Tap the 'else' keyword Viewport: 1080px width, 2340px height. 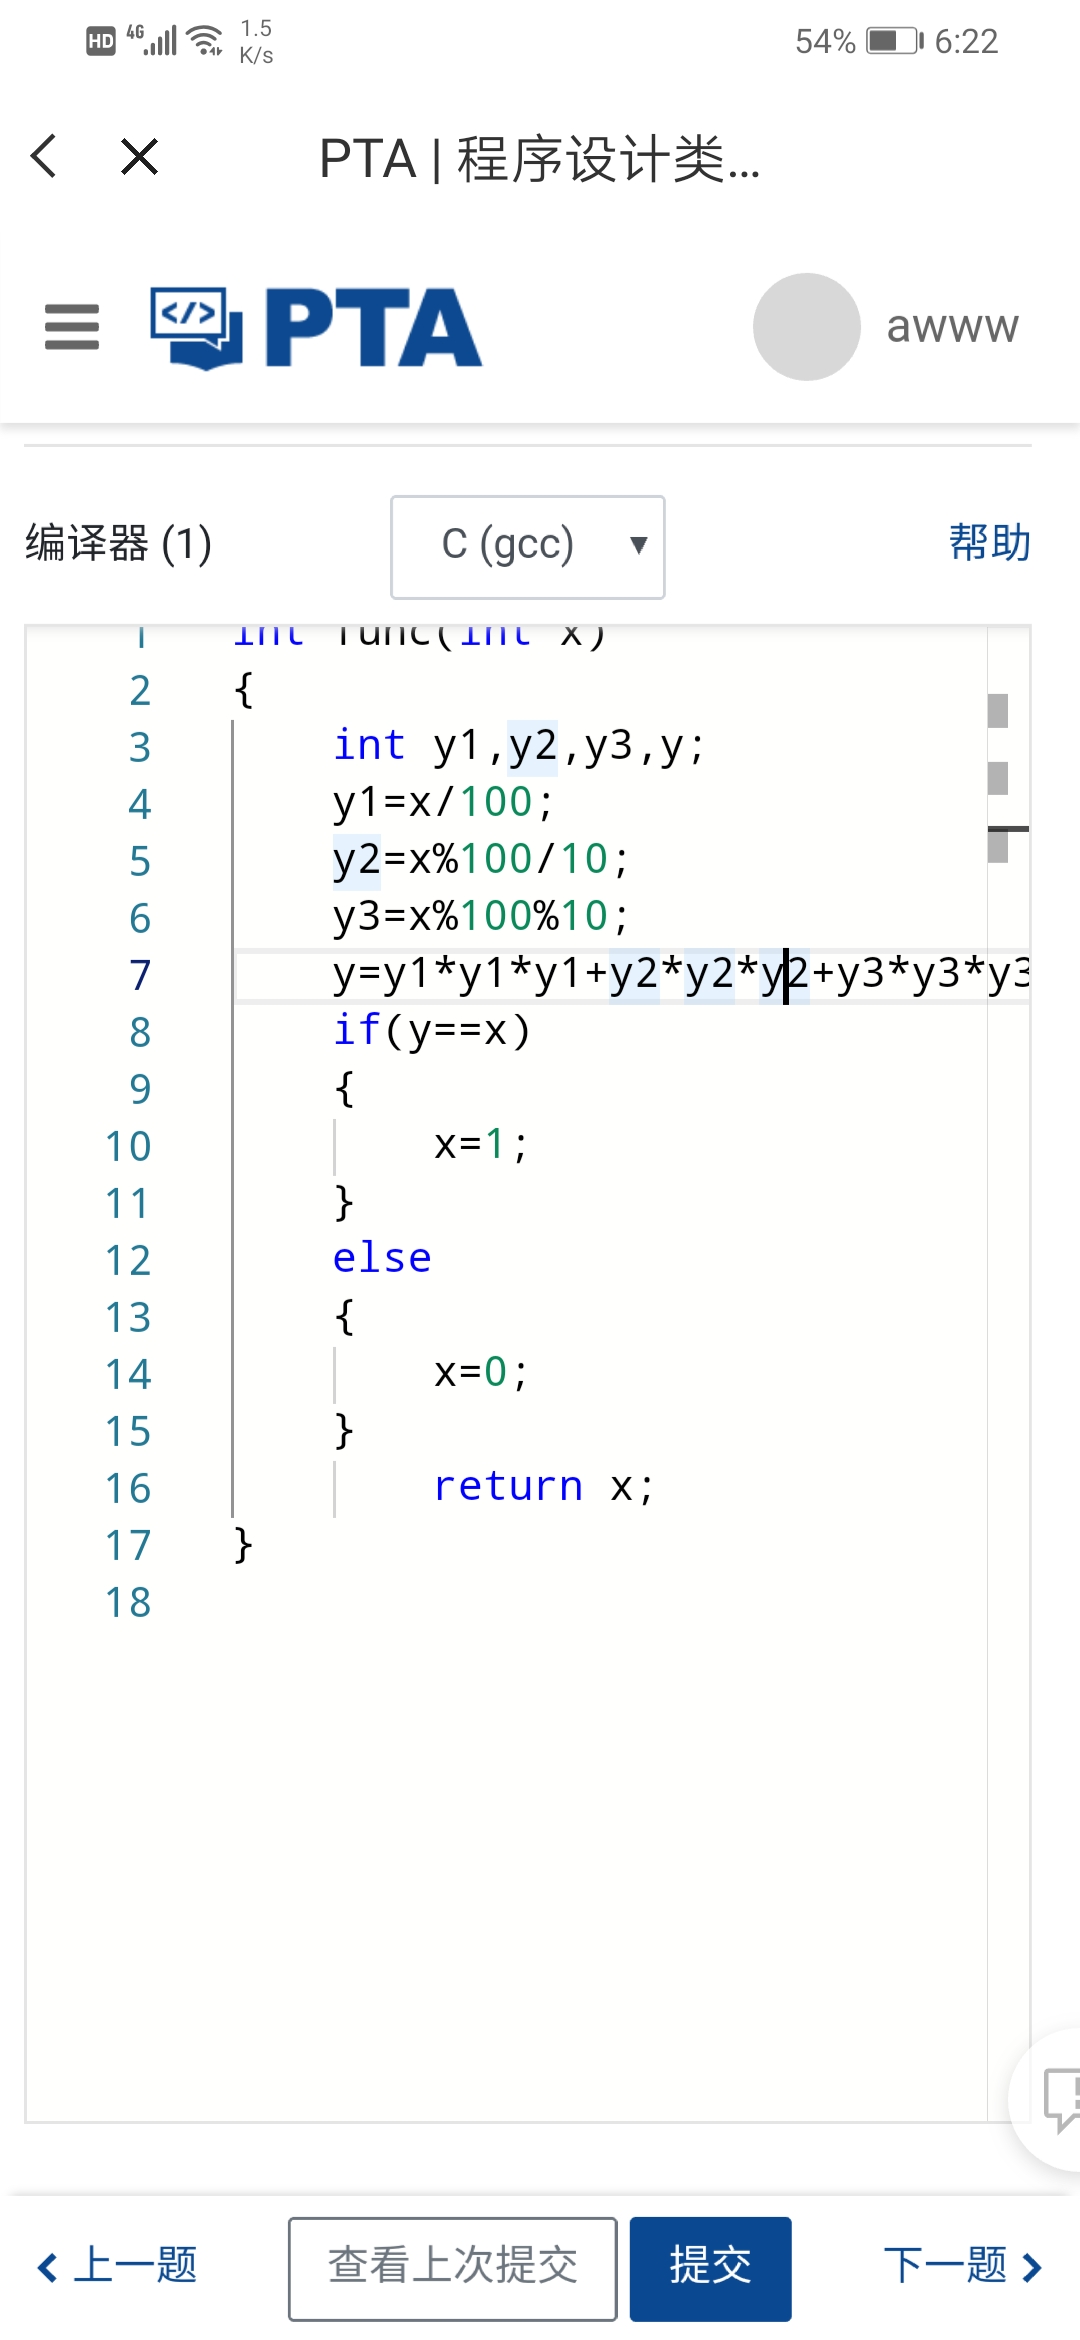click(382, 1259)
